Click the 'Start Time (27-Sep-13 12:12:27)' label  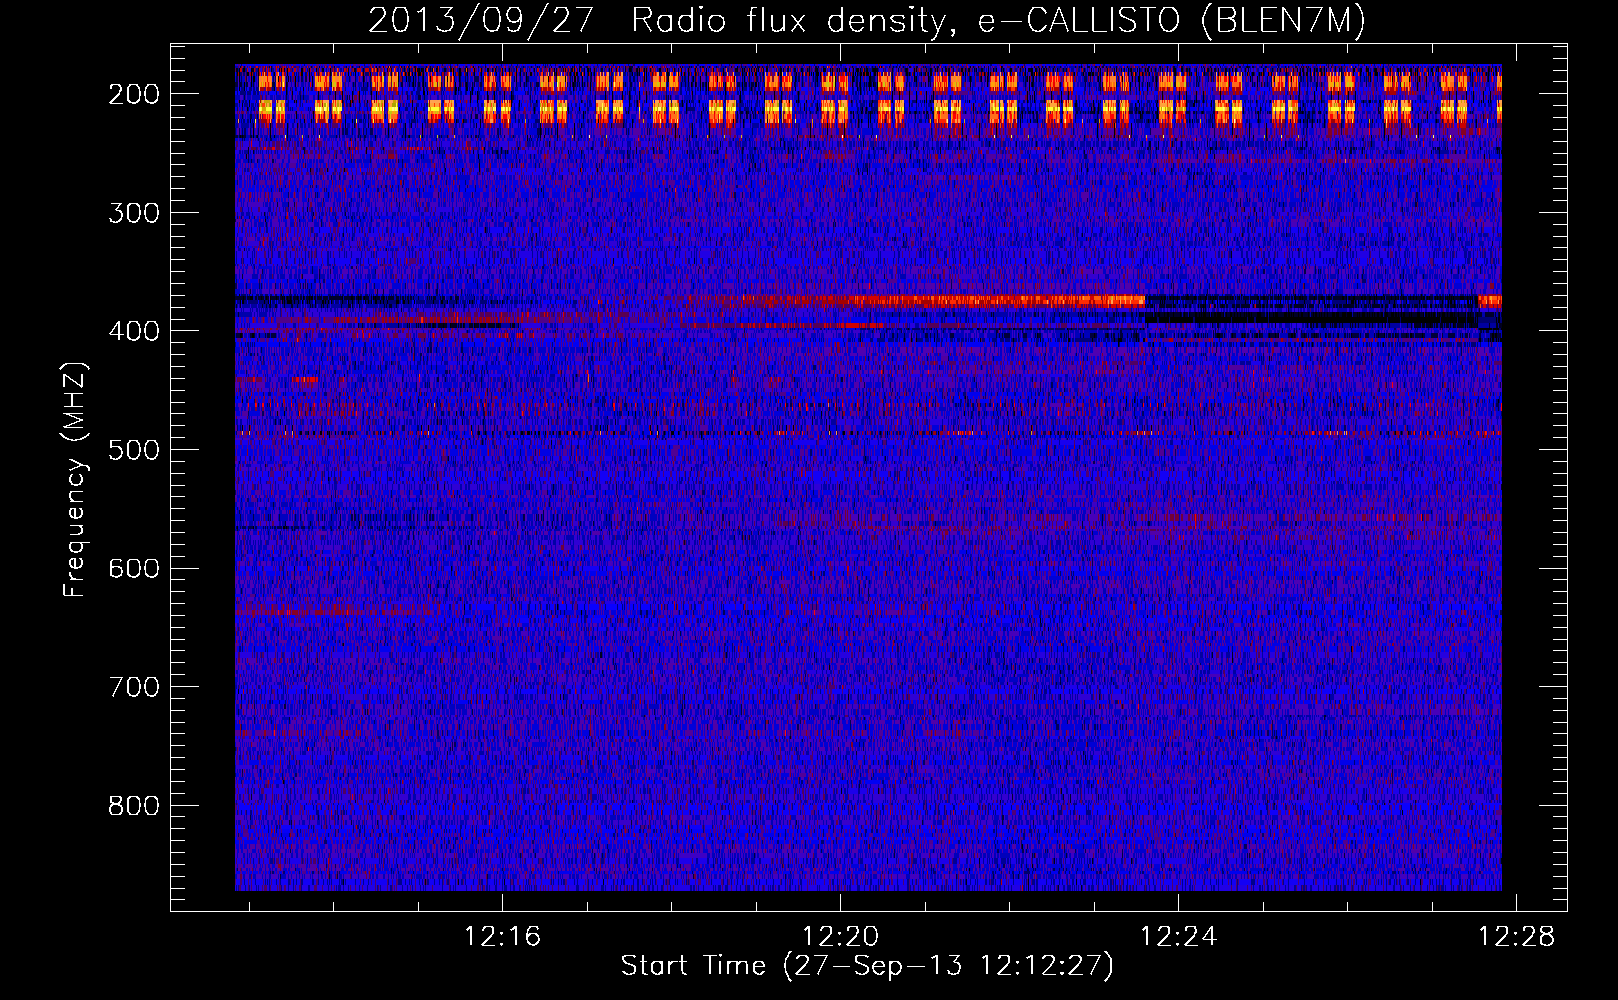(x=867, y=966)
